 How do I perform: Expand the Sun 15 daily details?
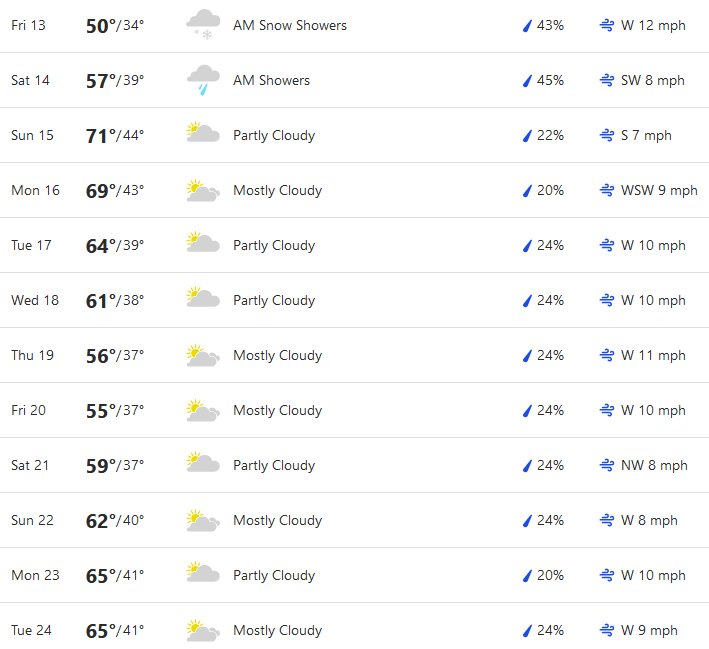click(354, 135)
